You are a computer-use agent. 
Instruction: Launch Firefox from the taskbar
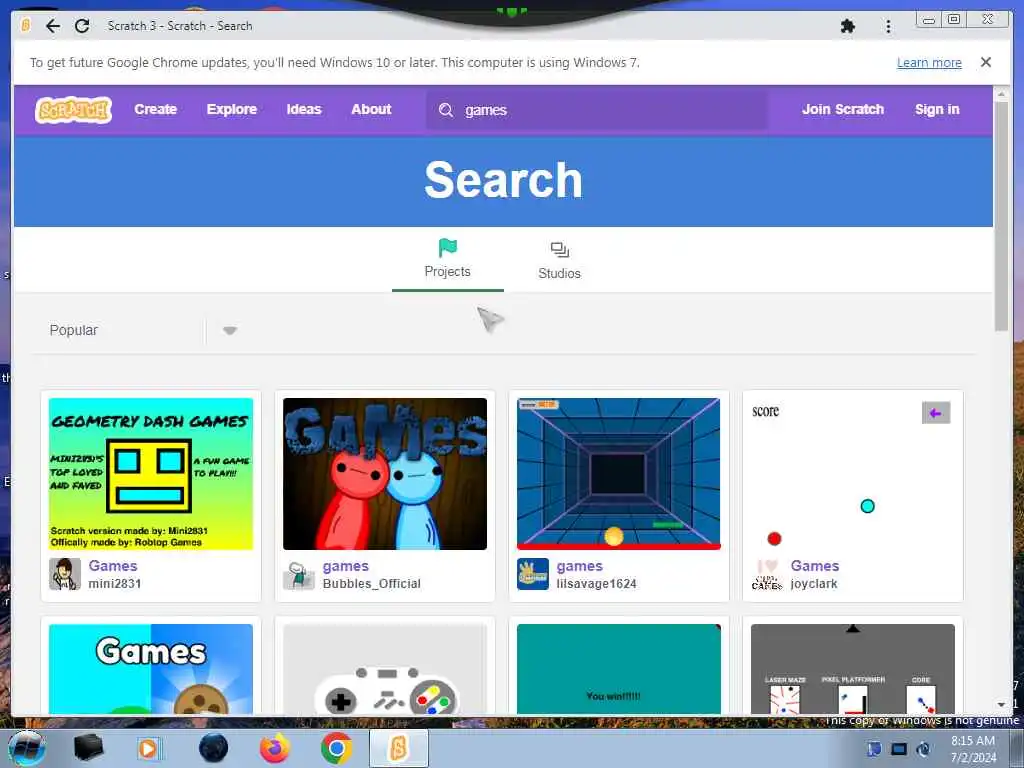tap(275, 748)
